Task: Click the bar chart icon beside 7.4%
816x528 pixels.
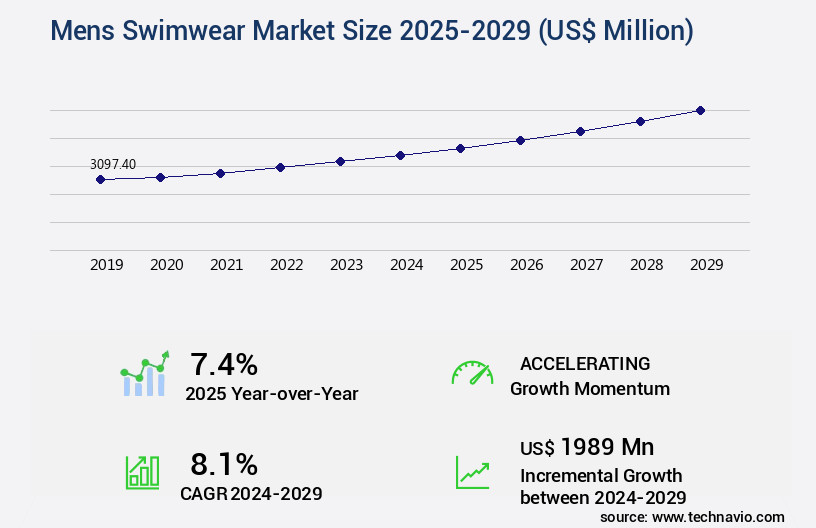Action: (x=145, y=374)
